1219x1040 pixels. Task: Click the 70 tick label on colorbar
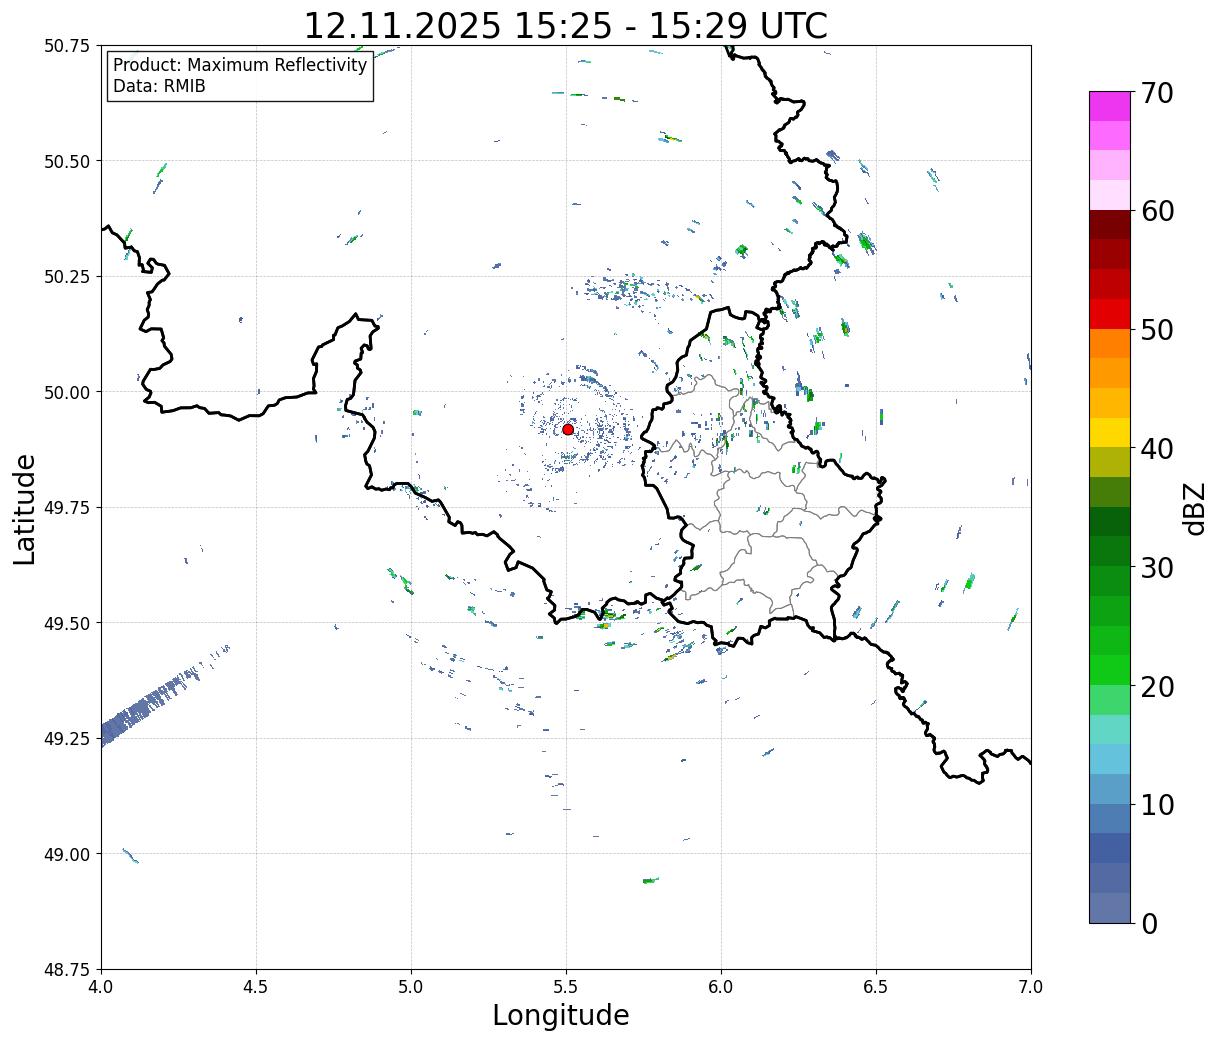pyautogui.click(x=1156, y=93)
